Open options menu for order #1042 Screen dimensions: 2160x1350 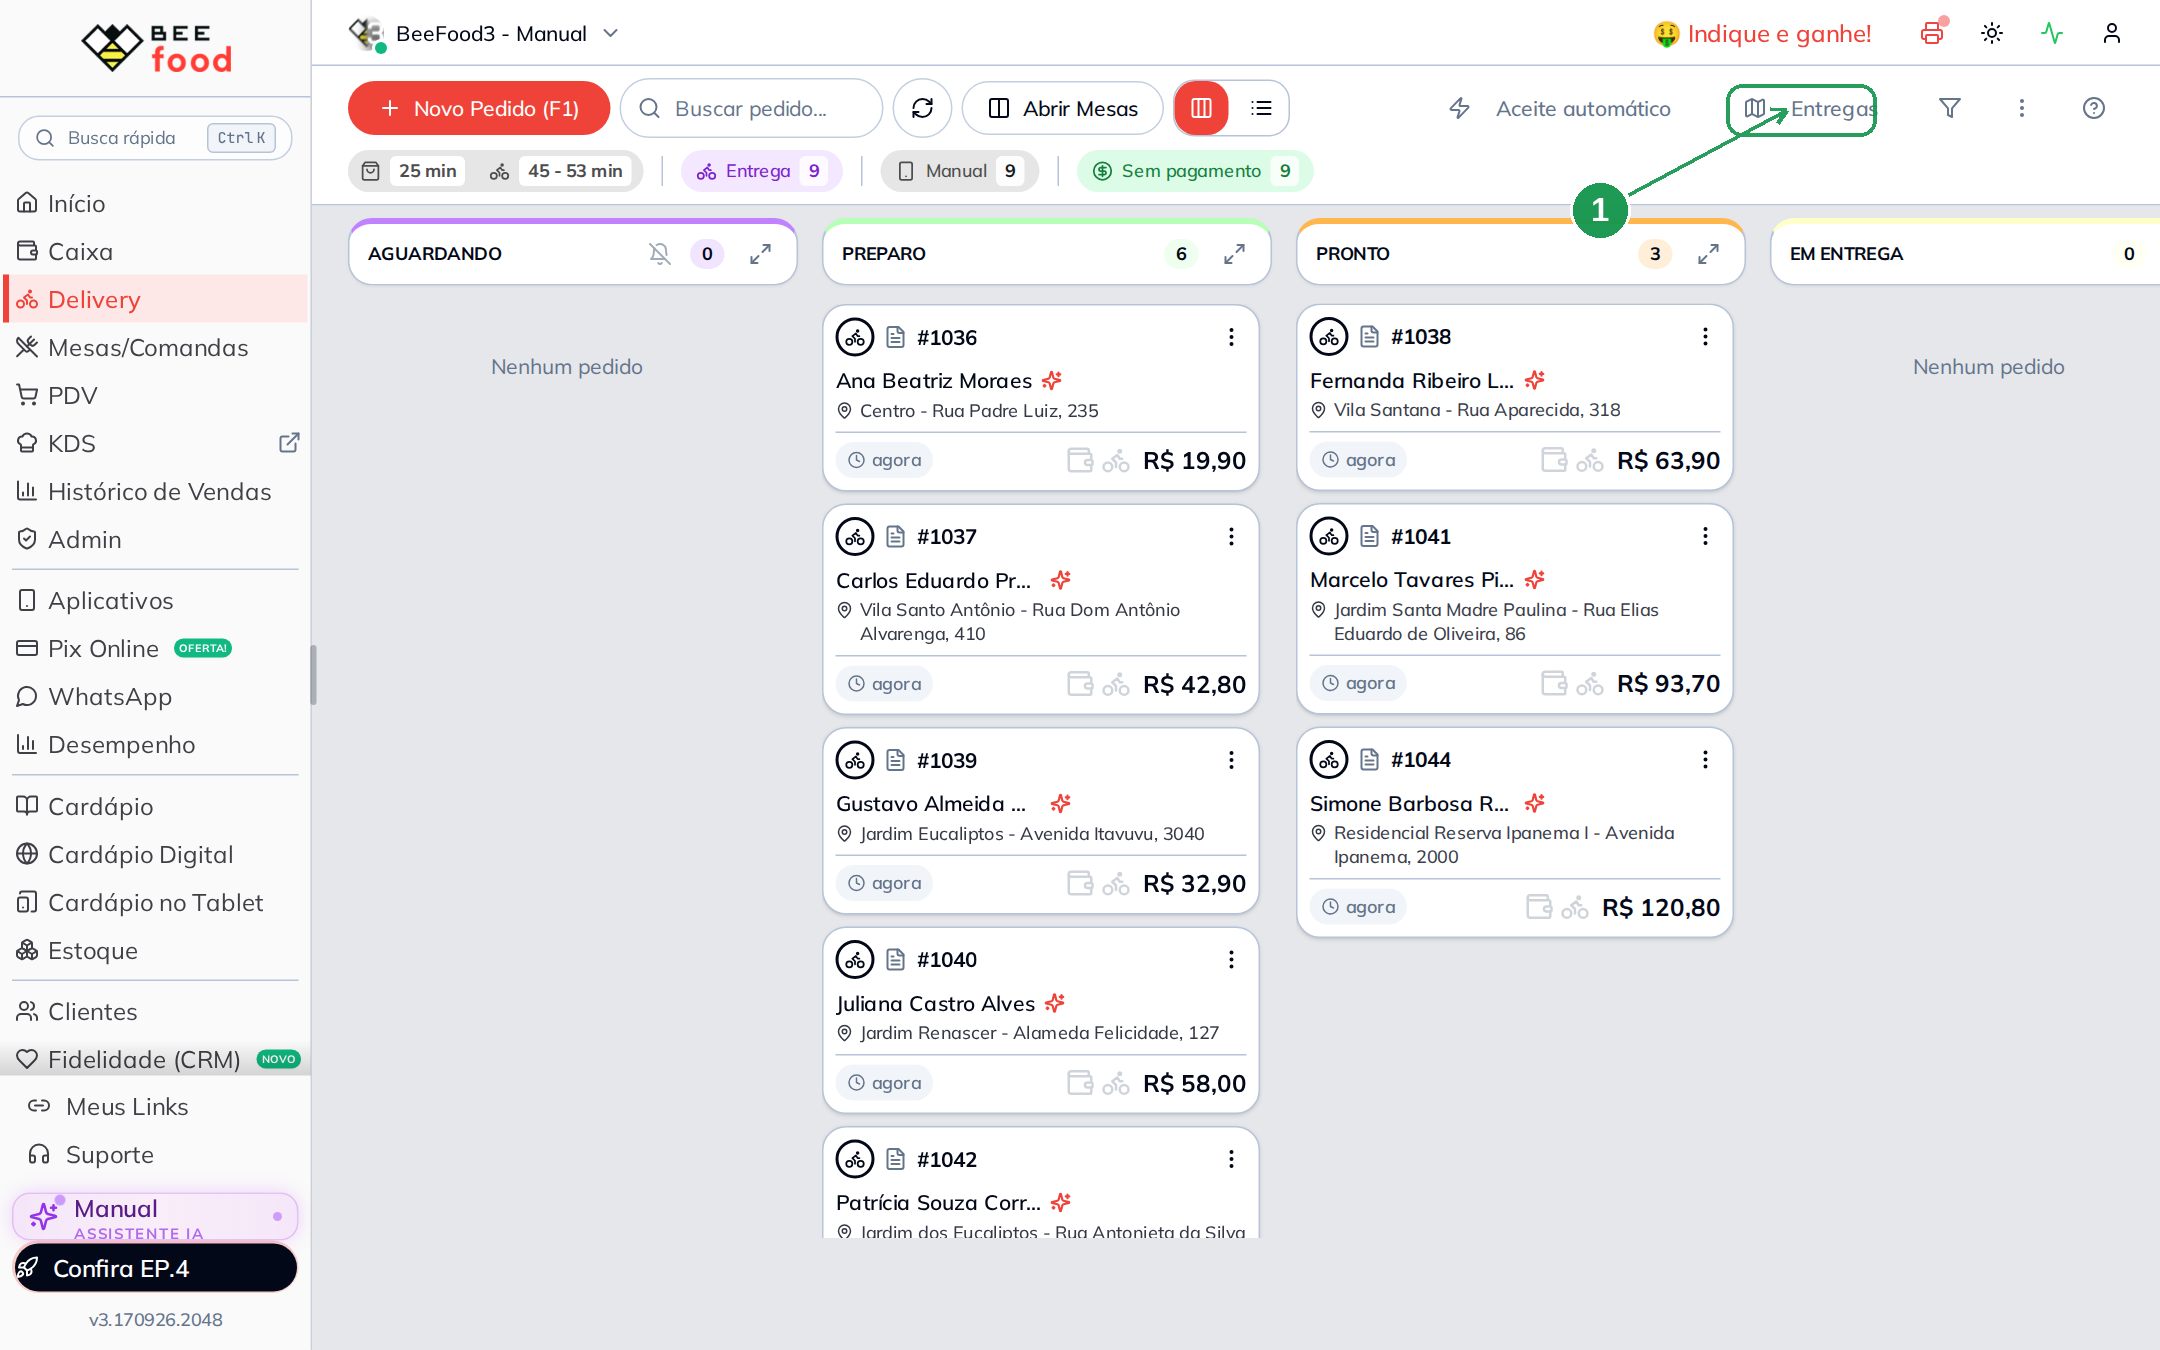(1231, 1159)
